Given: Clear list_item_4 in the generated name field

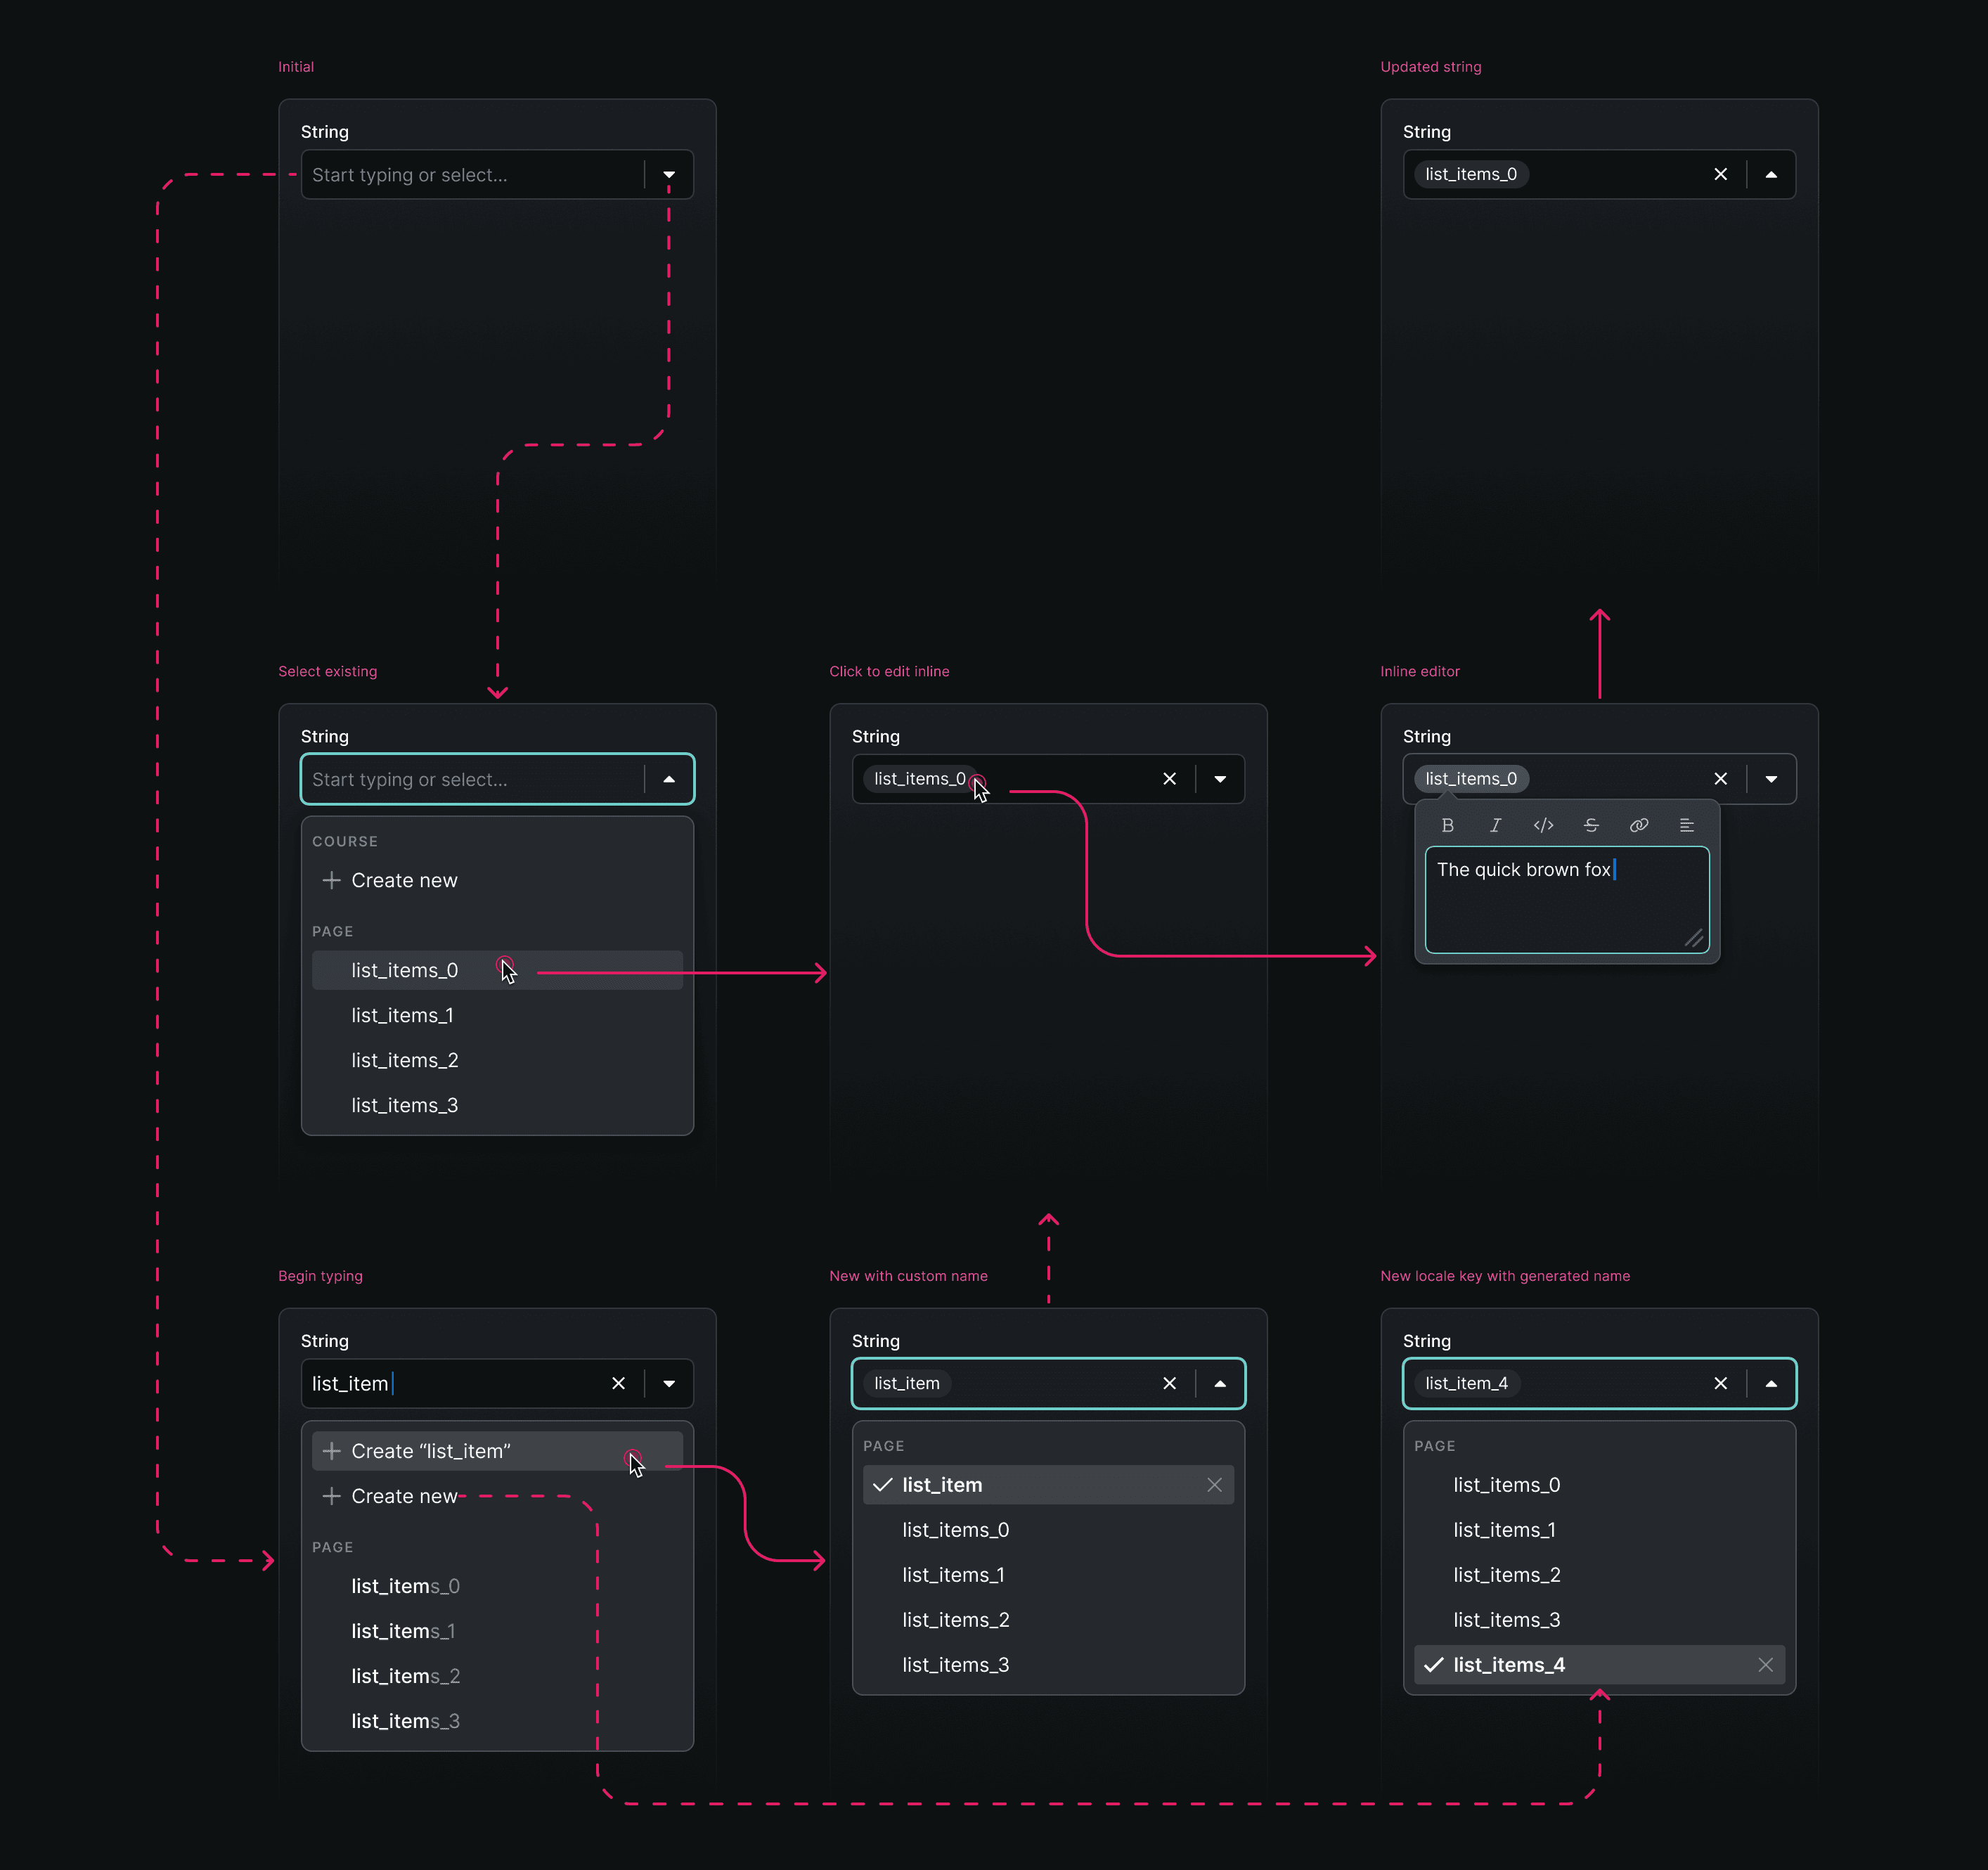Looking at the screenshot, I should (1720, 1383).
